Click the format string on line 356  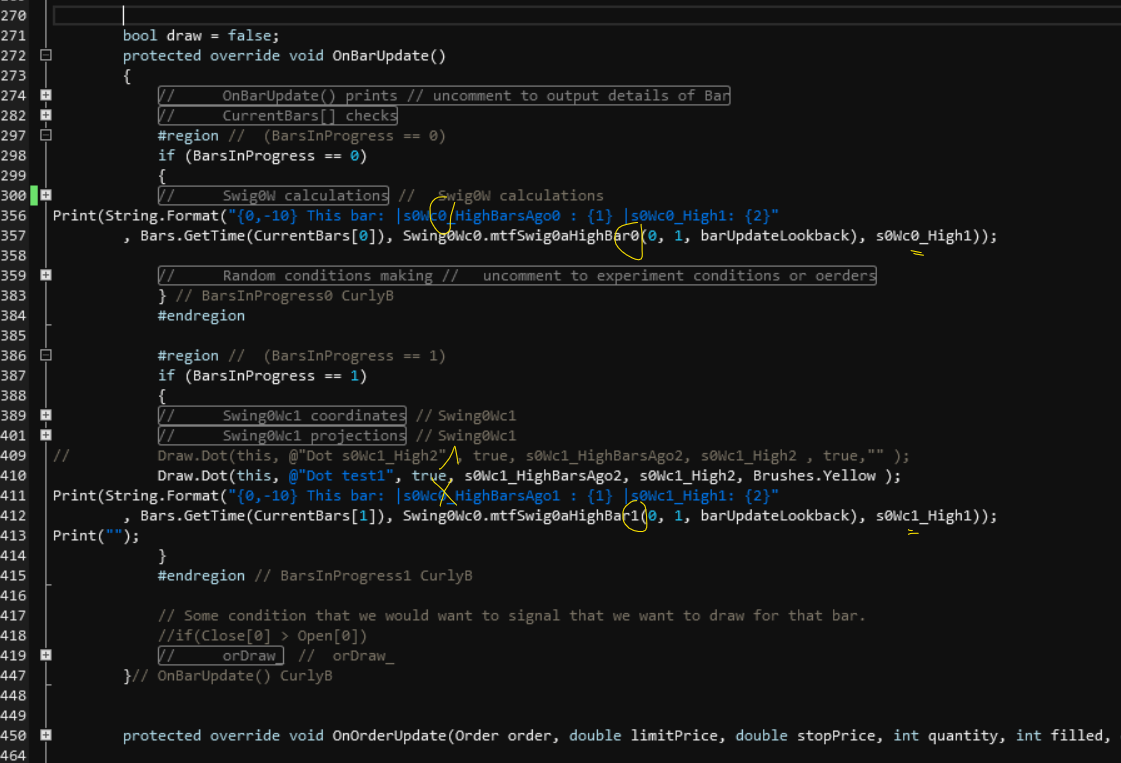503,216
